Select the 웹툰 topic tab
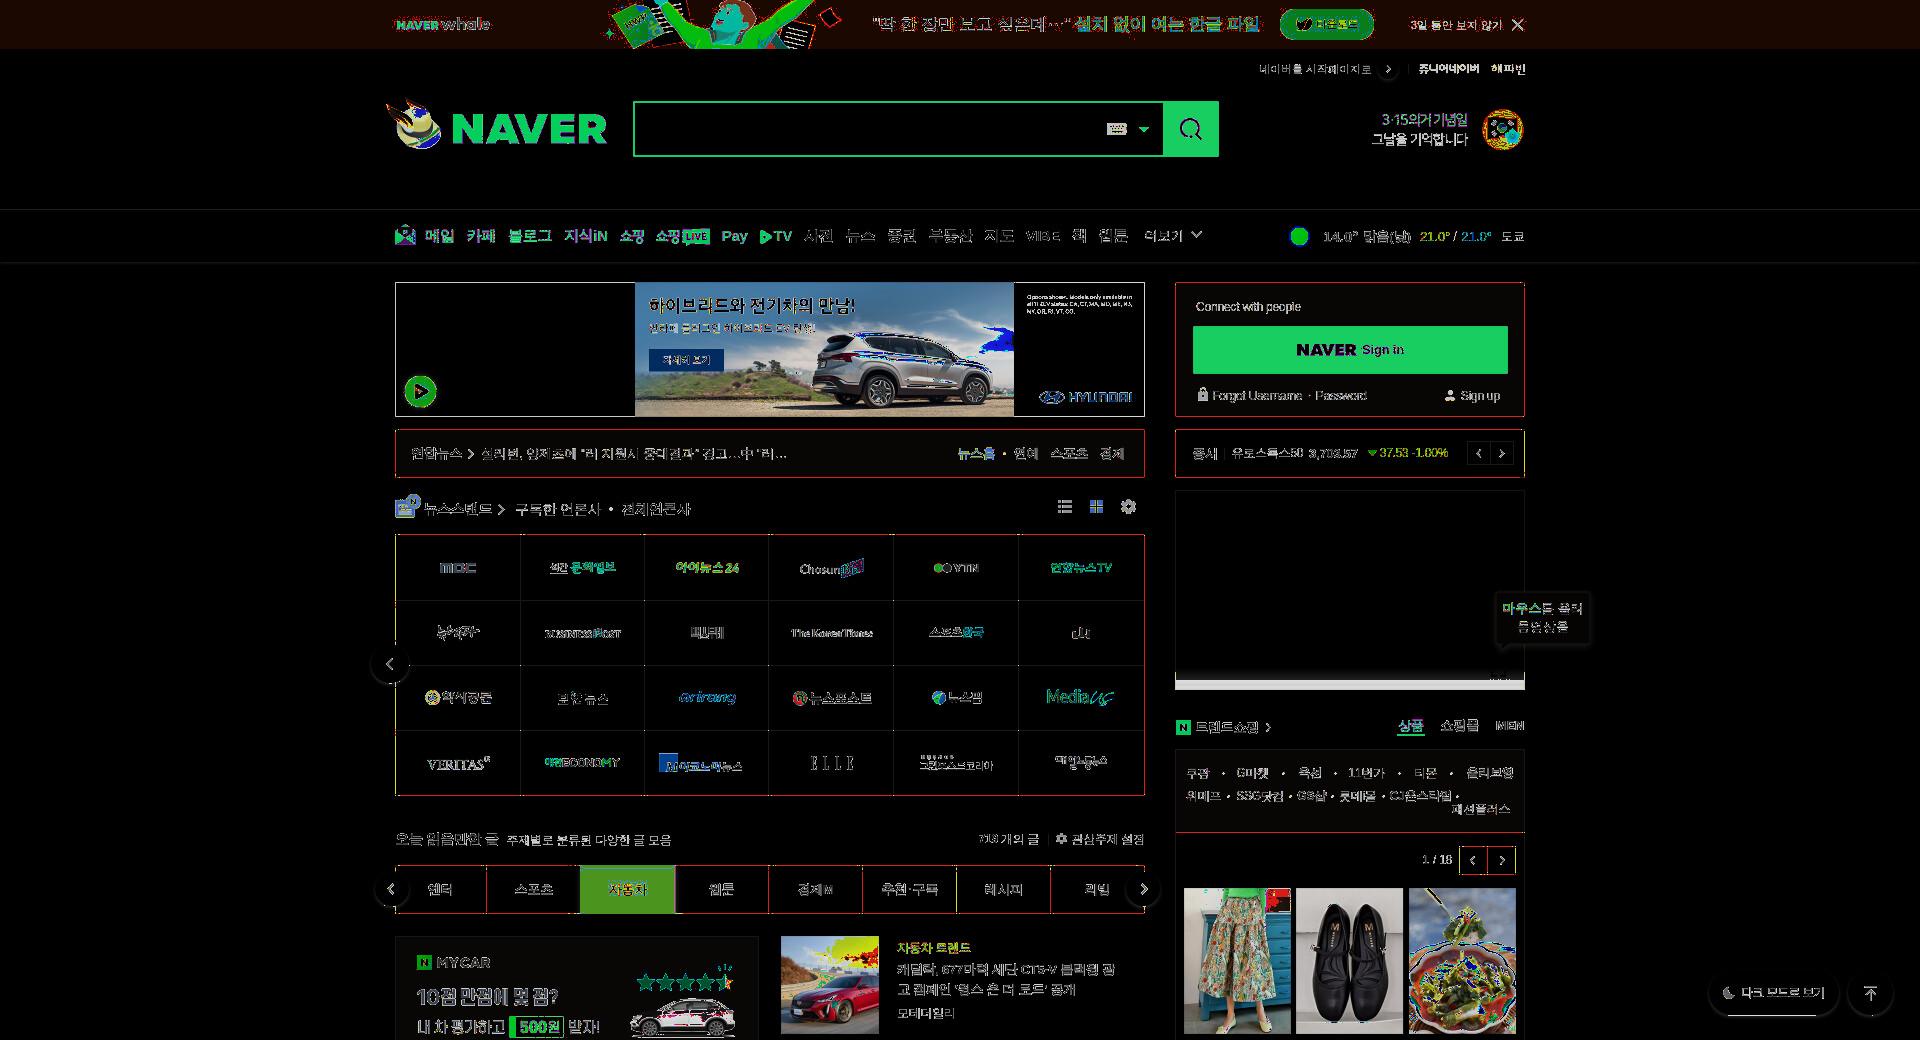The width and height of the screenshot is (1920, 1040). [721, 889]
